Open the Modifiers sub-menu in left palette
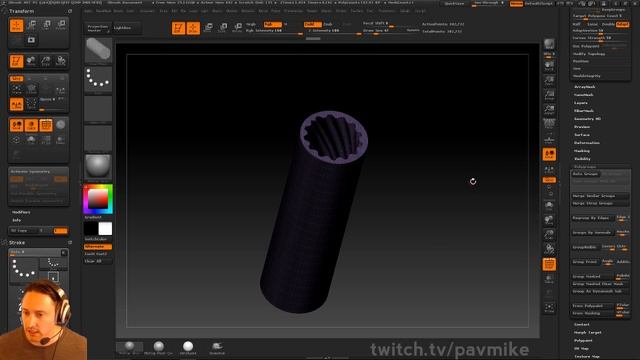 click(x=21, y=212)
